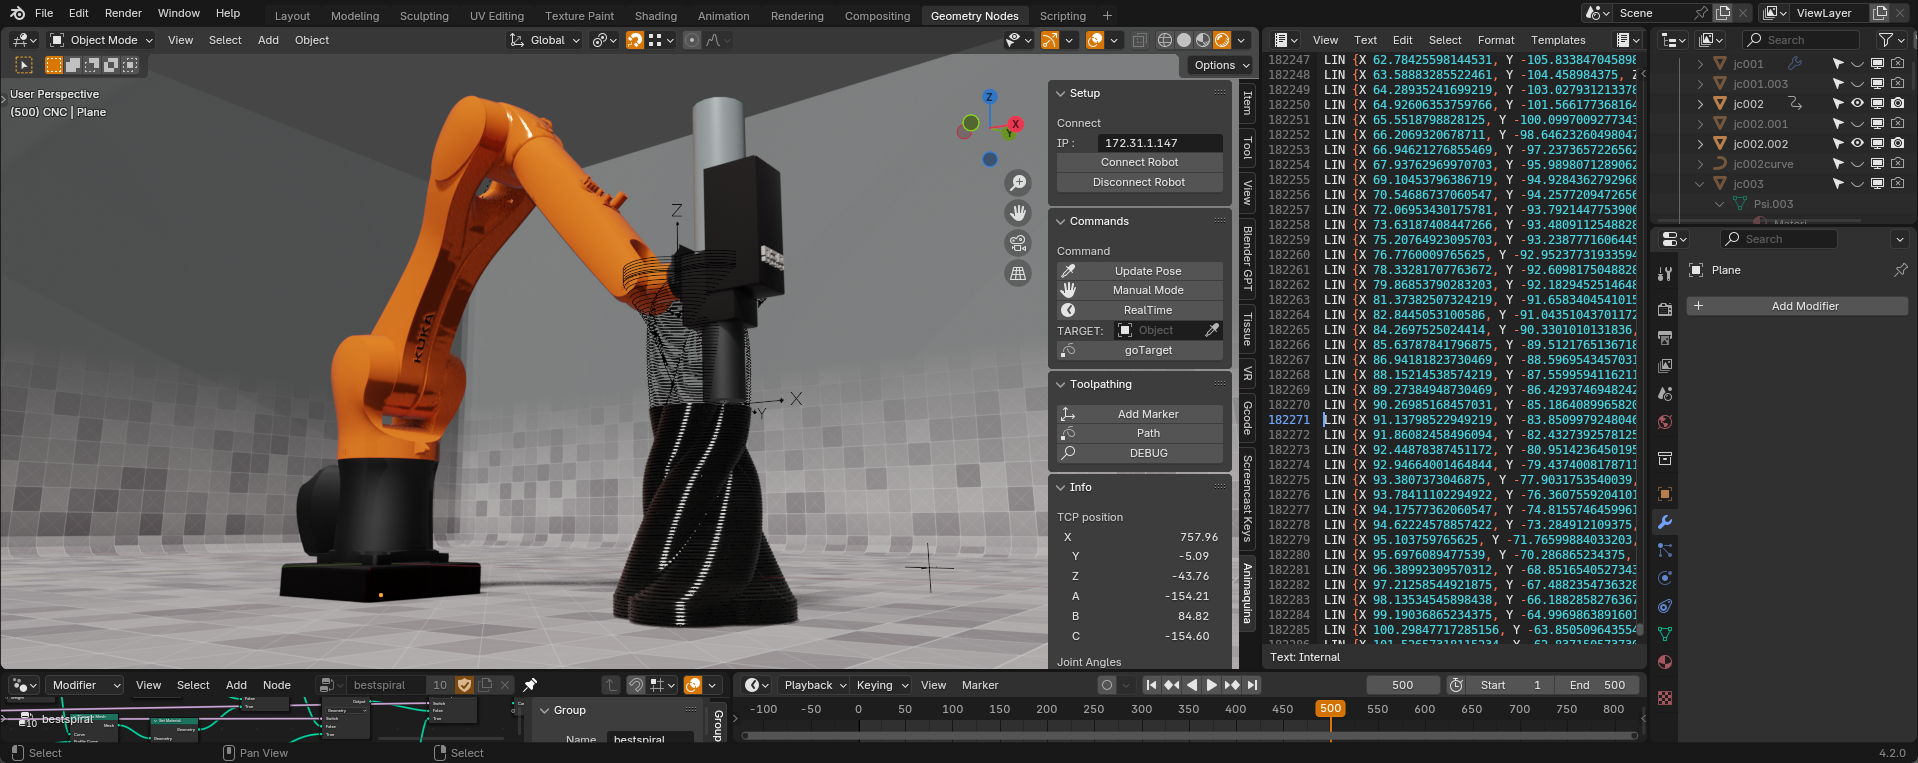This screenshot has height=763, width=1918.
Task: Collapse the Setup panel
Action: 1061,93
